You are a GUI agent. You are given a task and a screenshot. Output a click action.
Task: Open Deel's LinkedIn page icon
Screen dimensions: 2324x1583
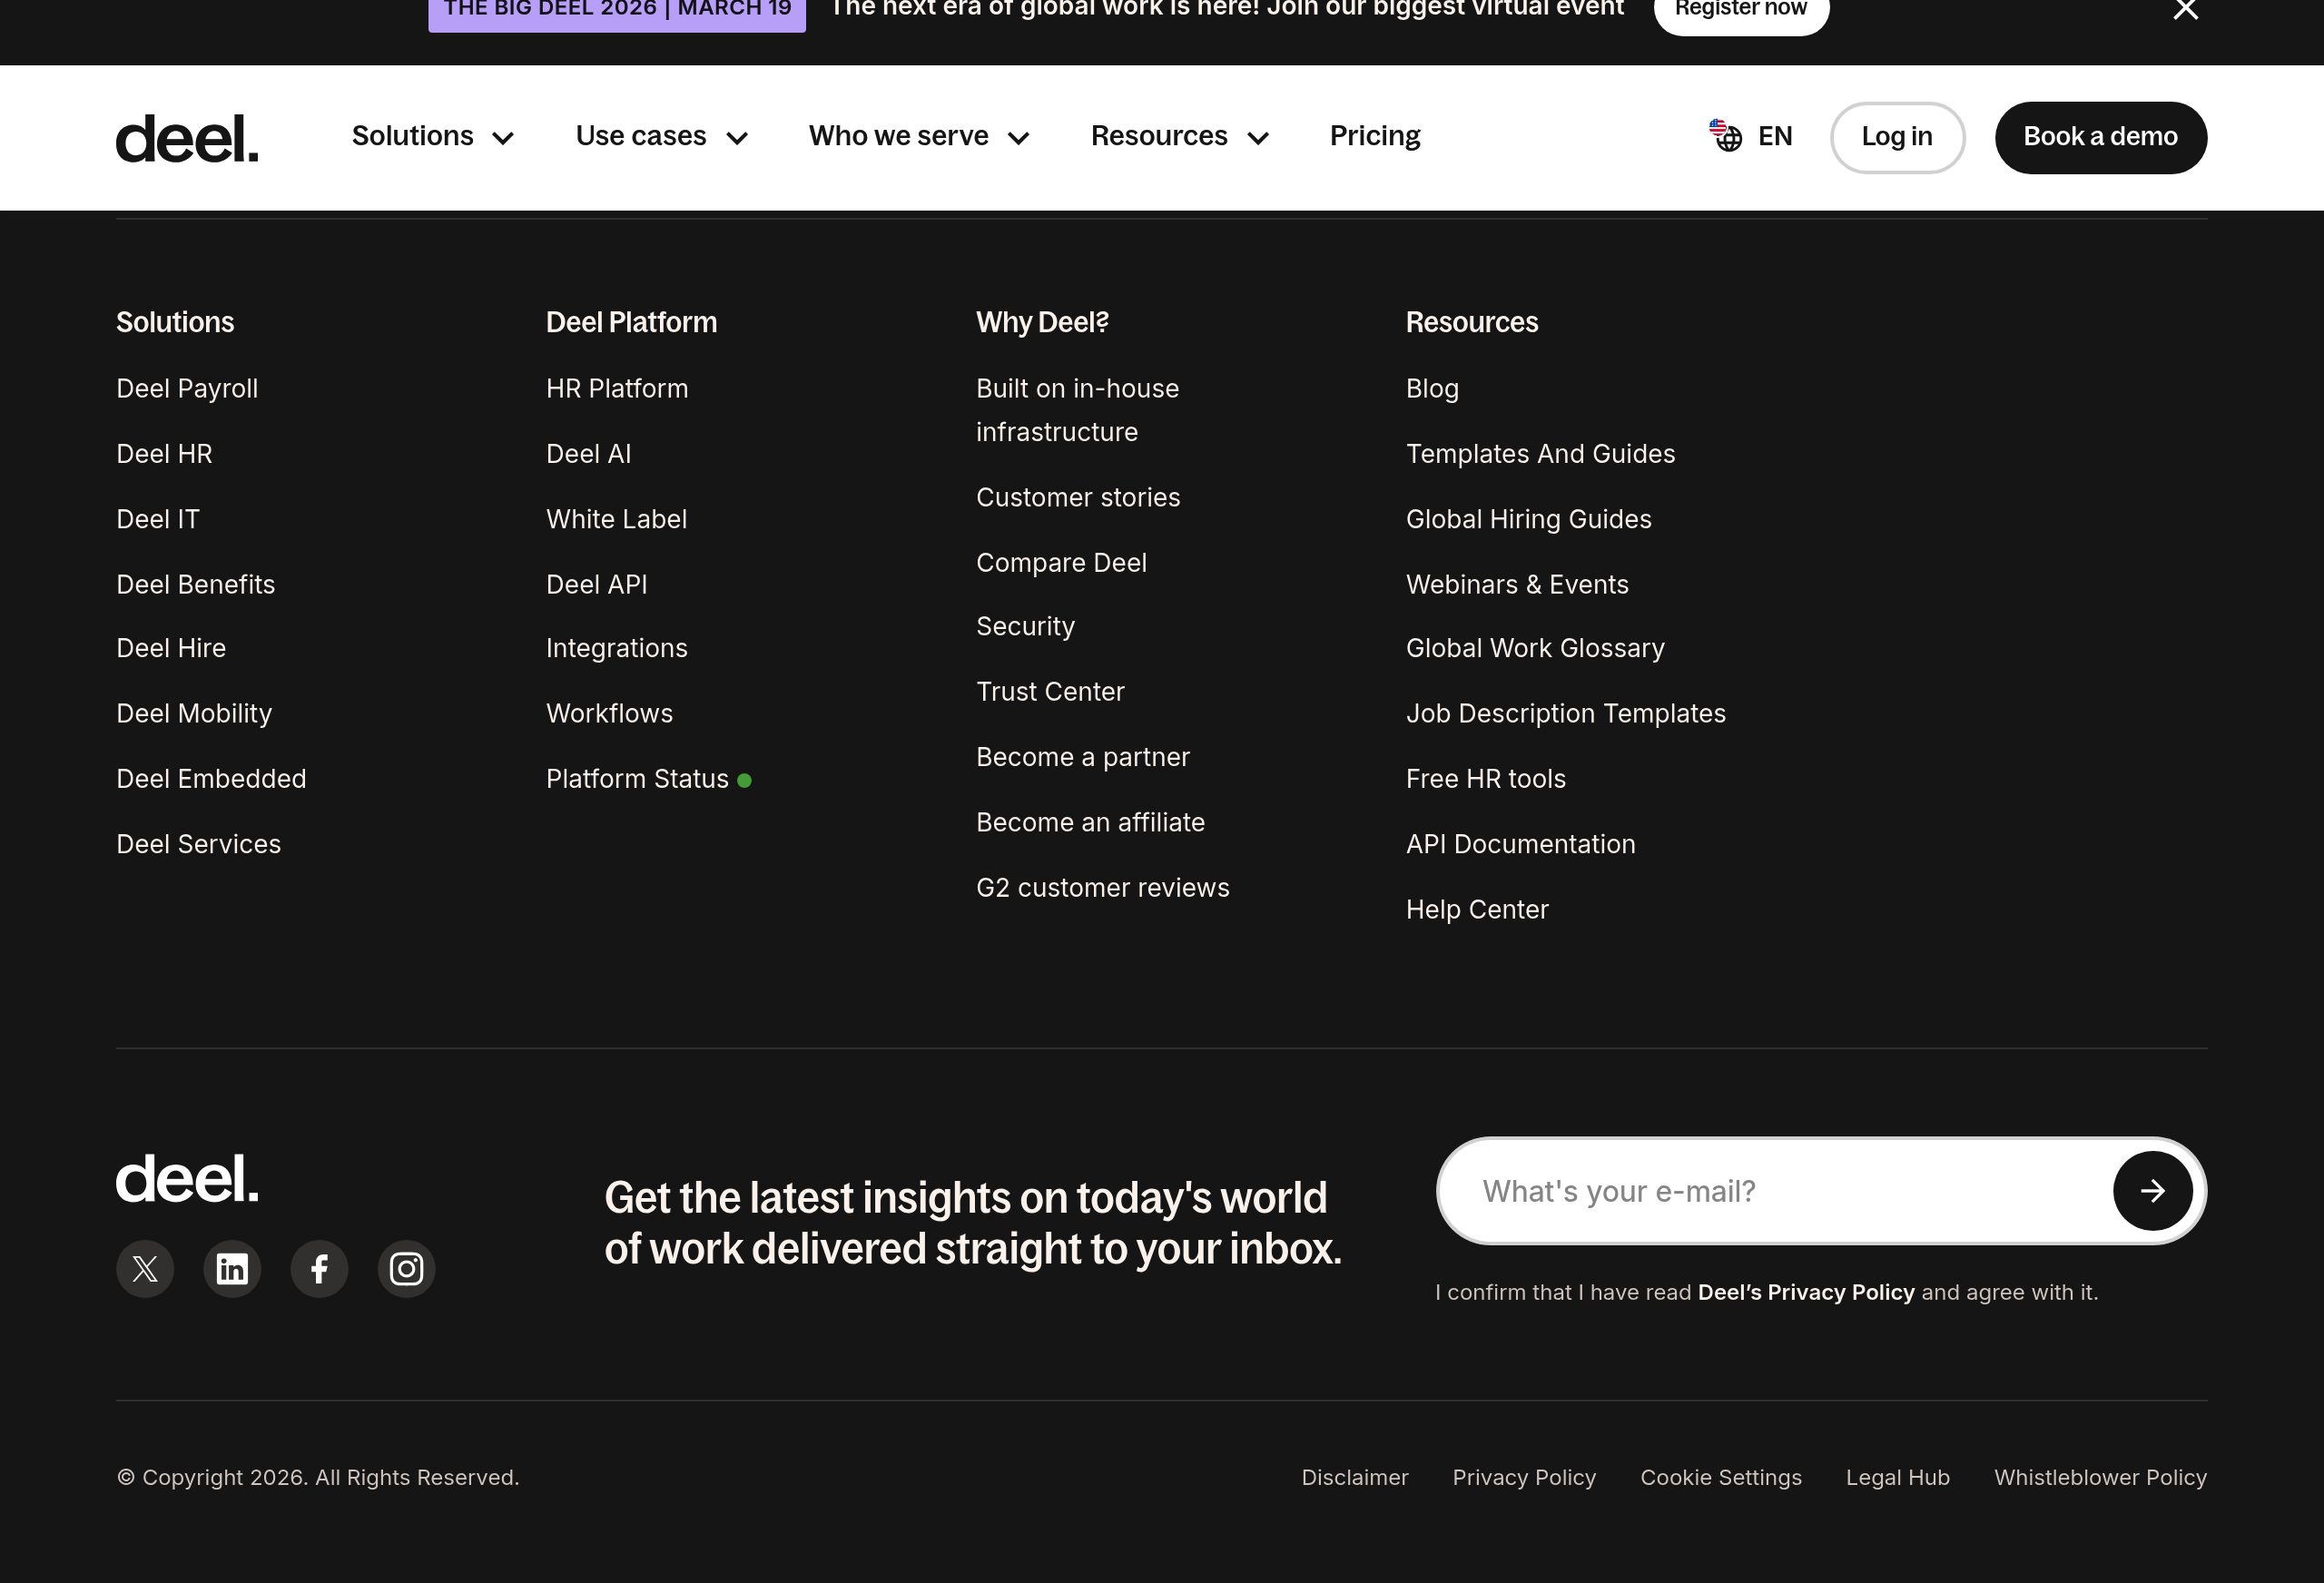pos(232,1269)
